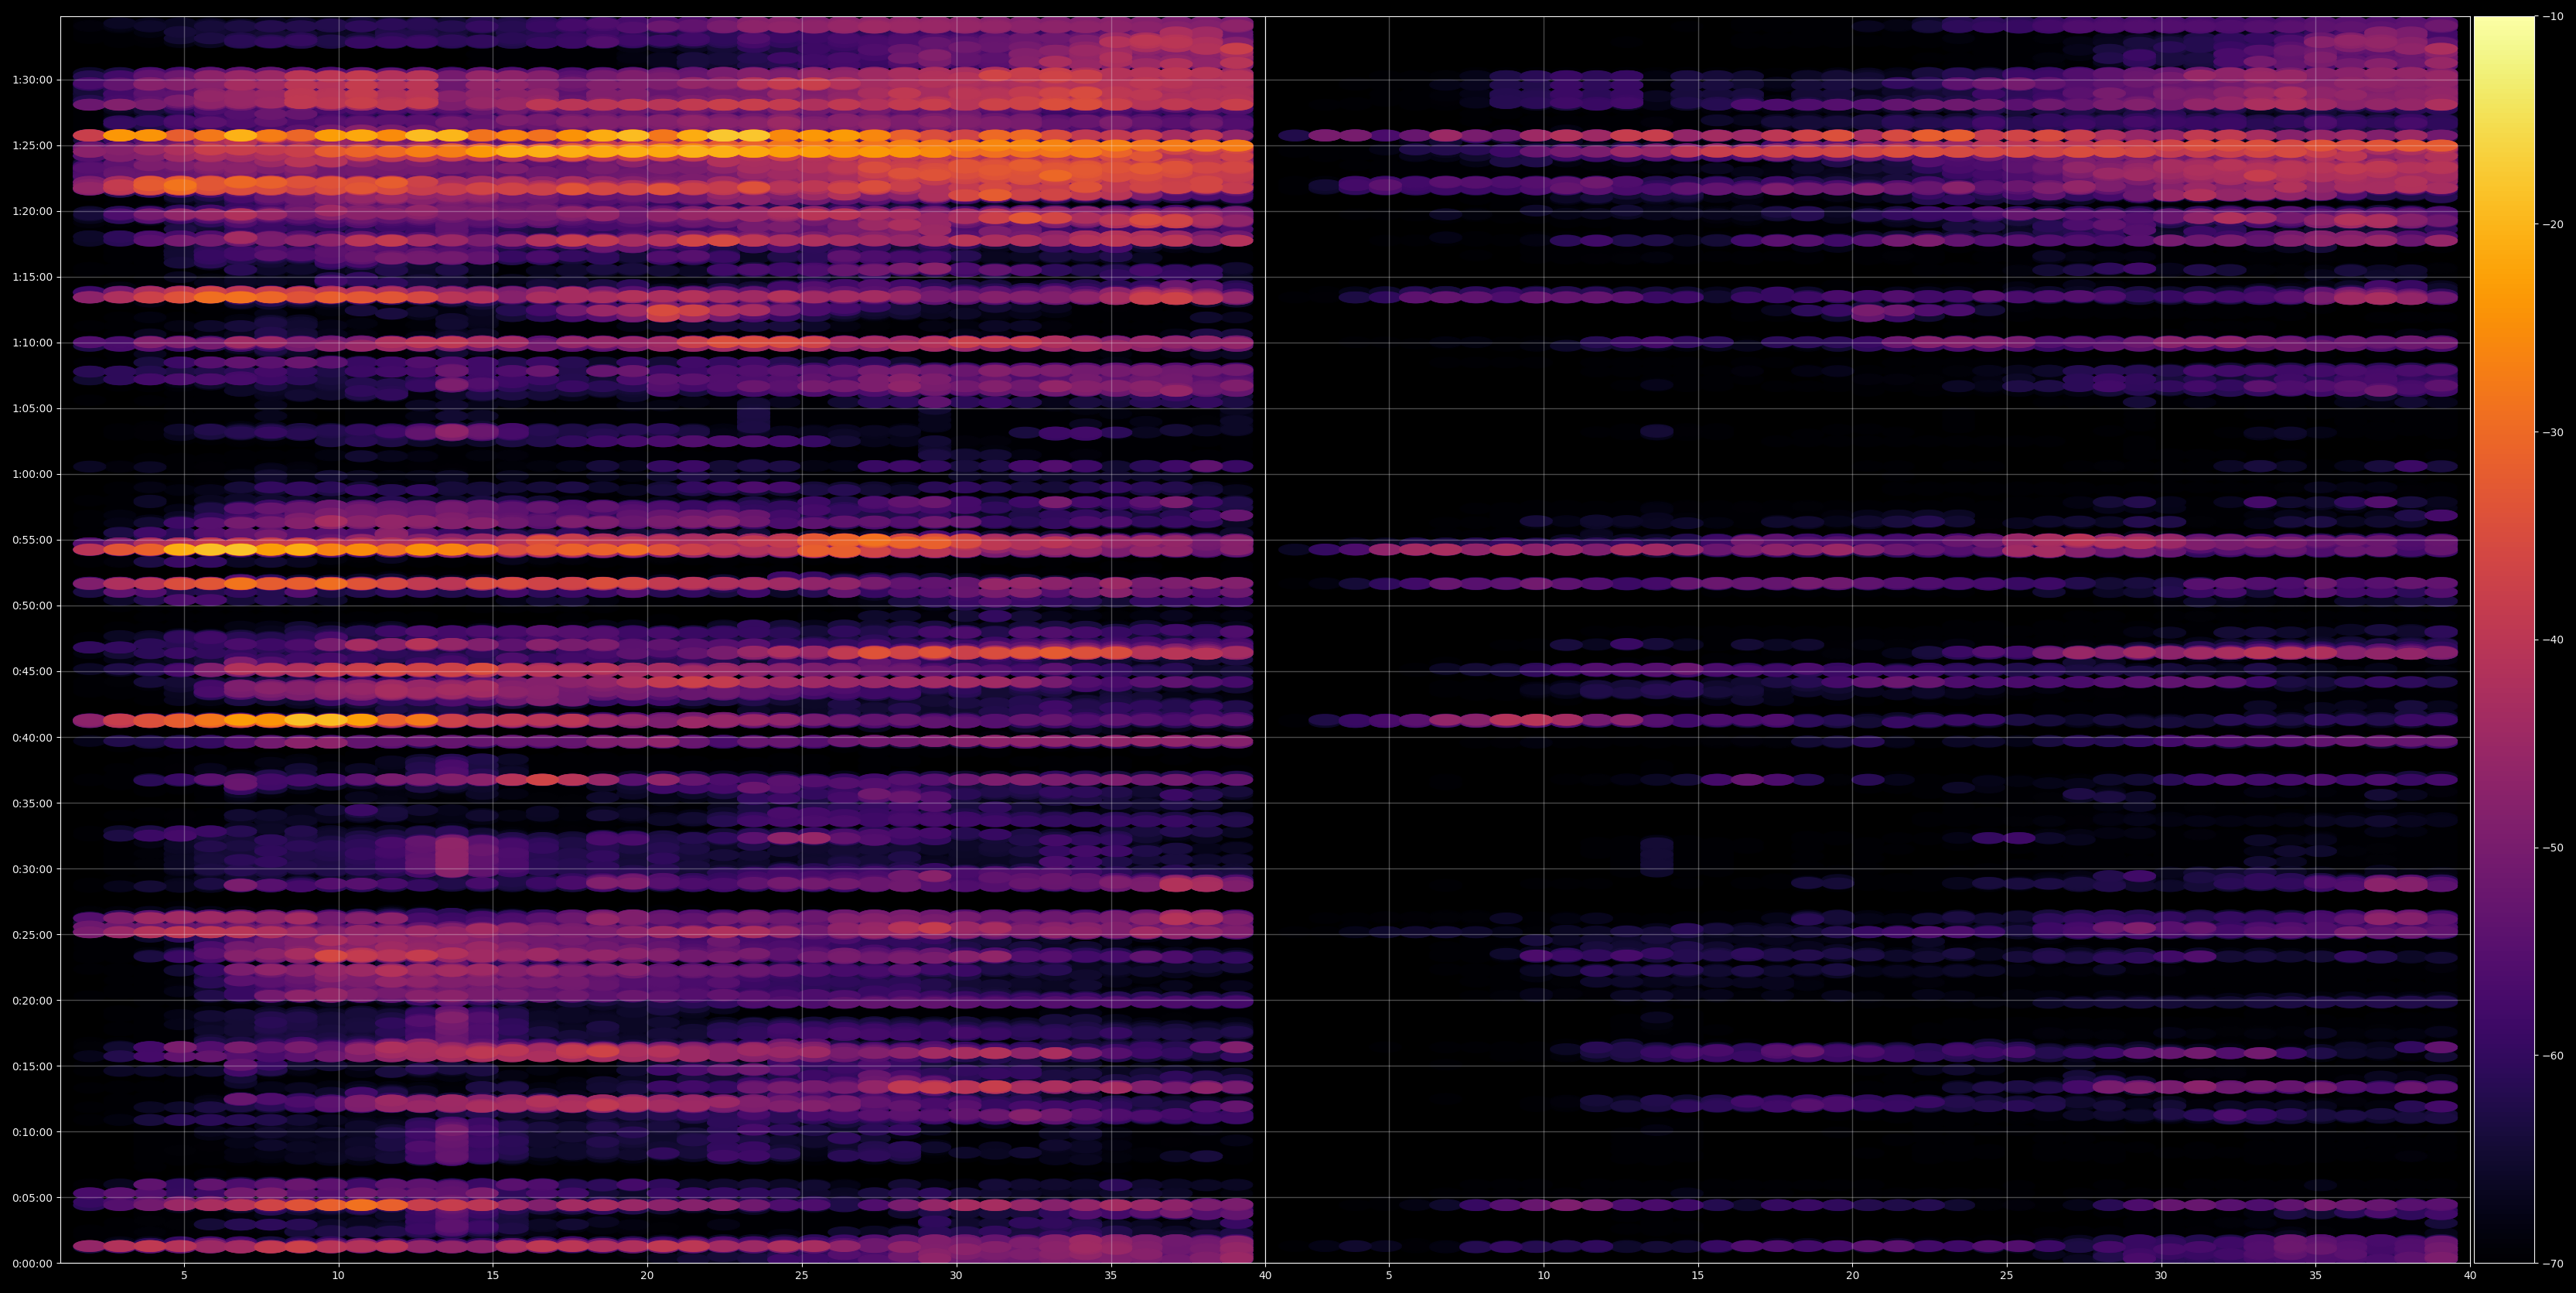Click the 0:50:00 time axis label

[x=32, y=606]
